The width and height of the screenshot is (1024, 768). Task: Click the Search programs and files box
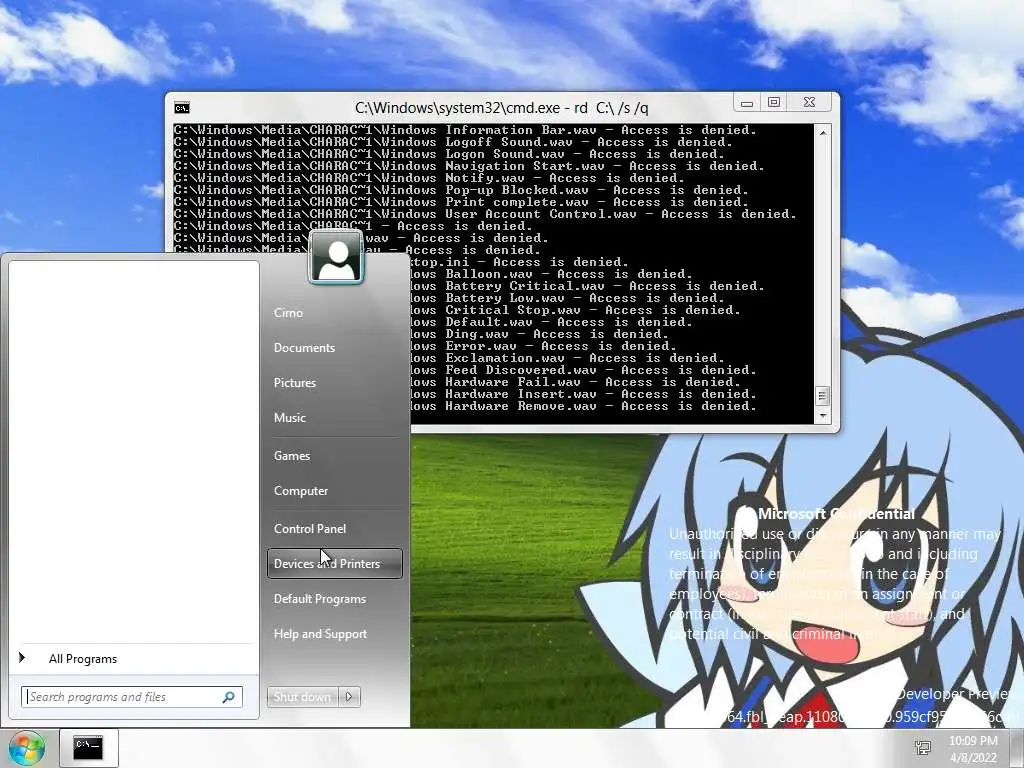[131, 697]
